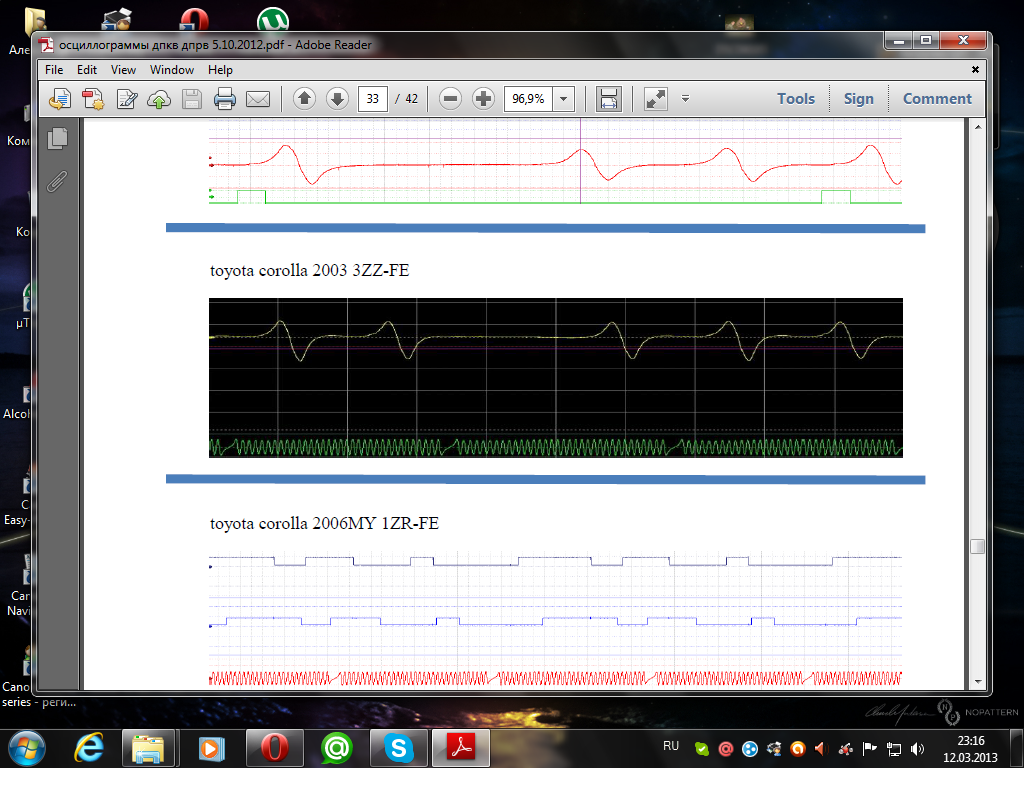Open Action Center flag tray icon

pos(869,749)
